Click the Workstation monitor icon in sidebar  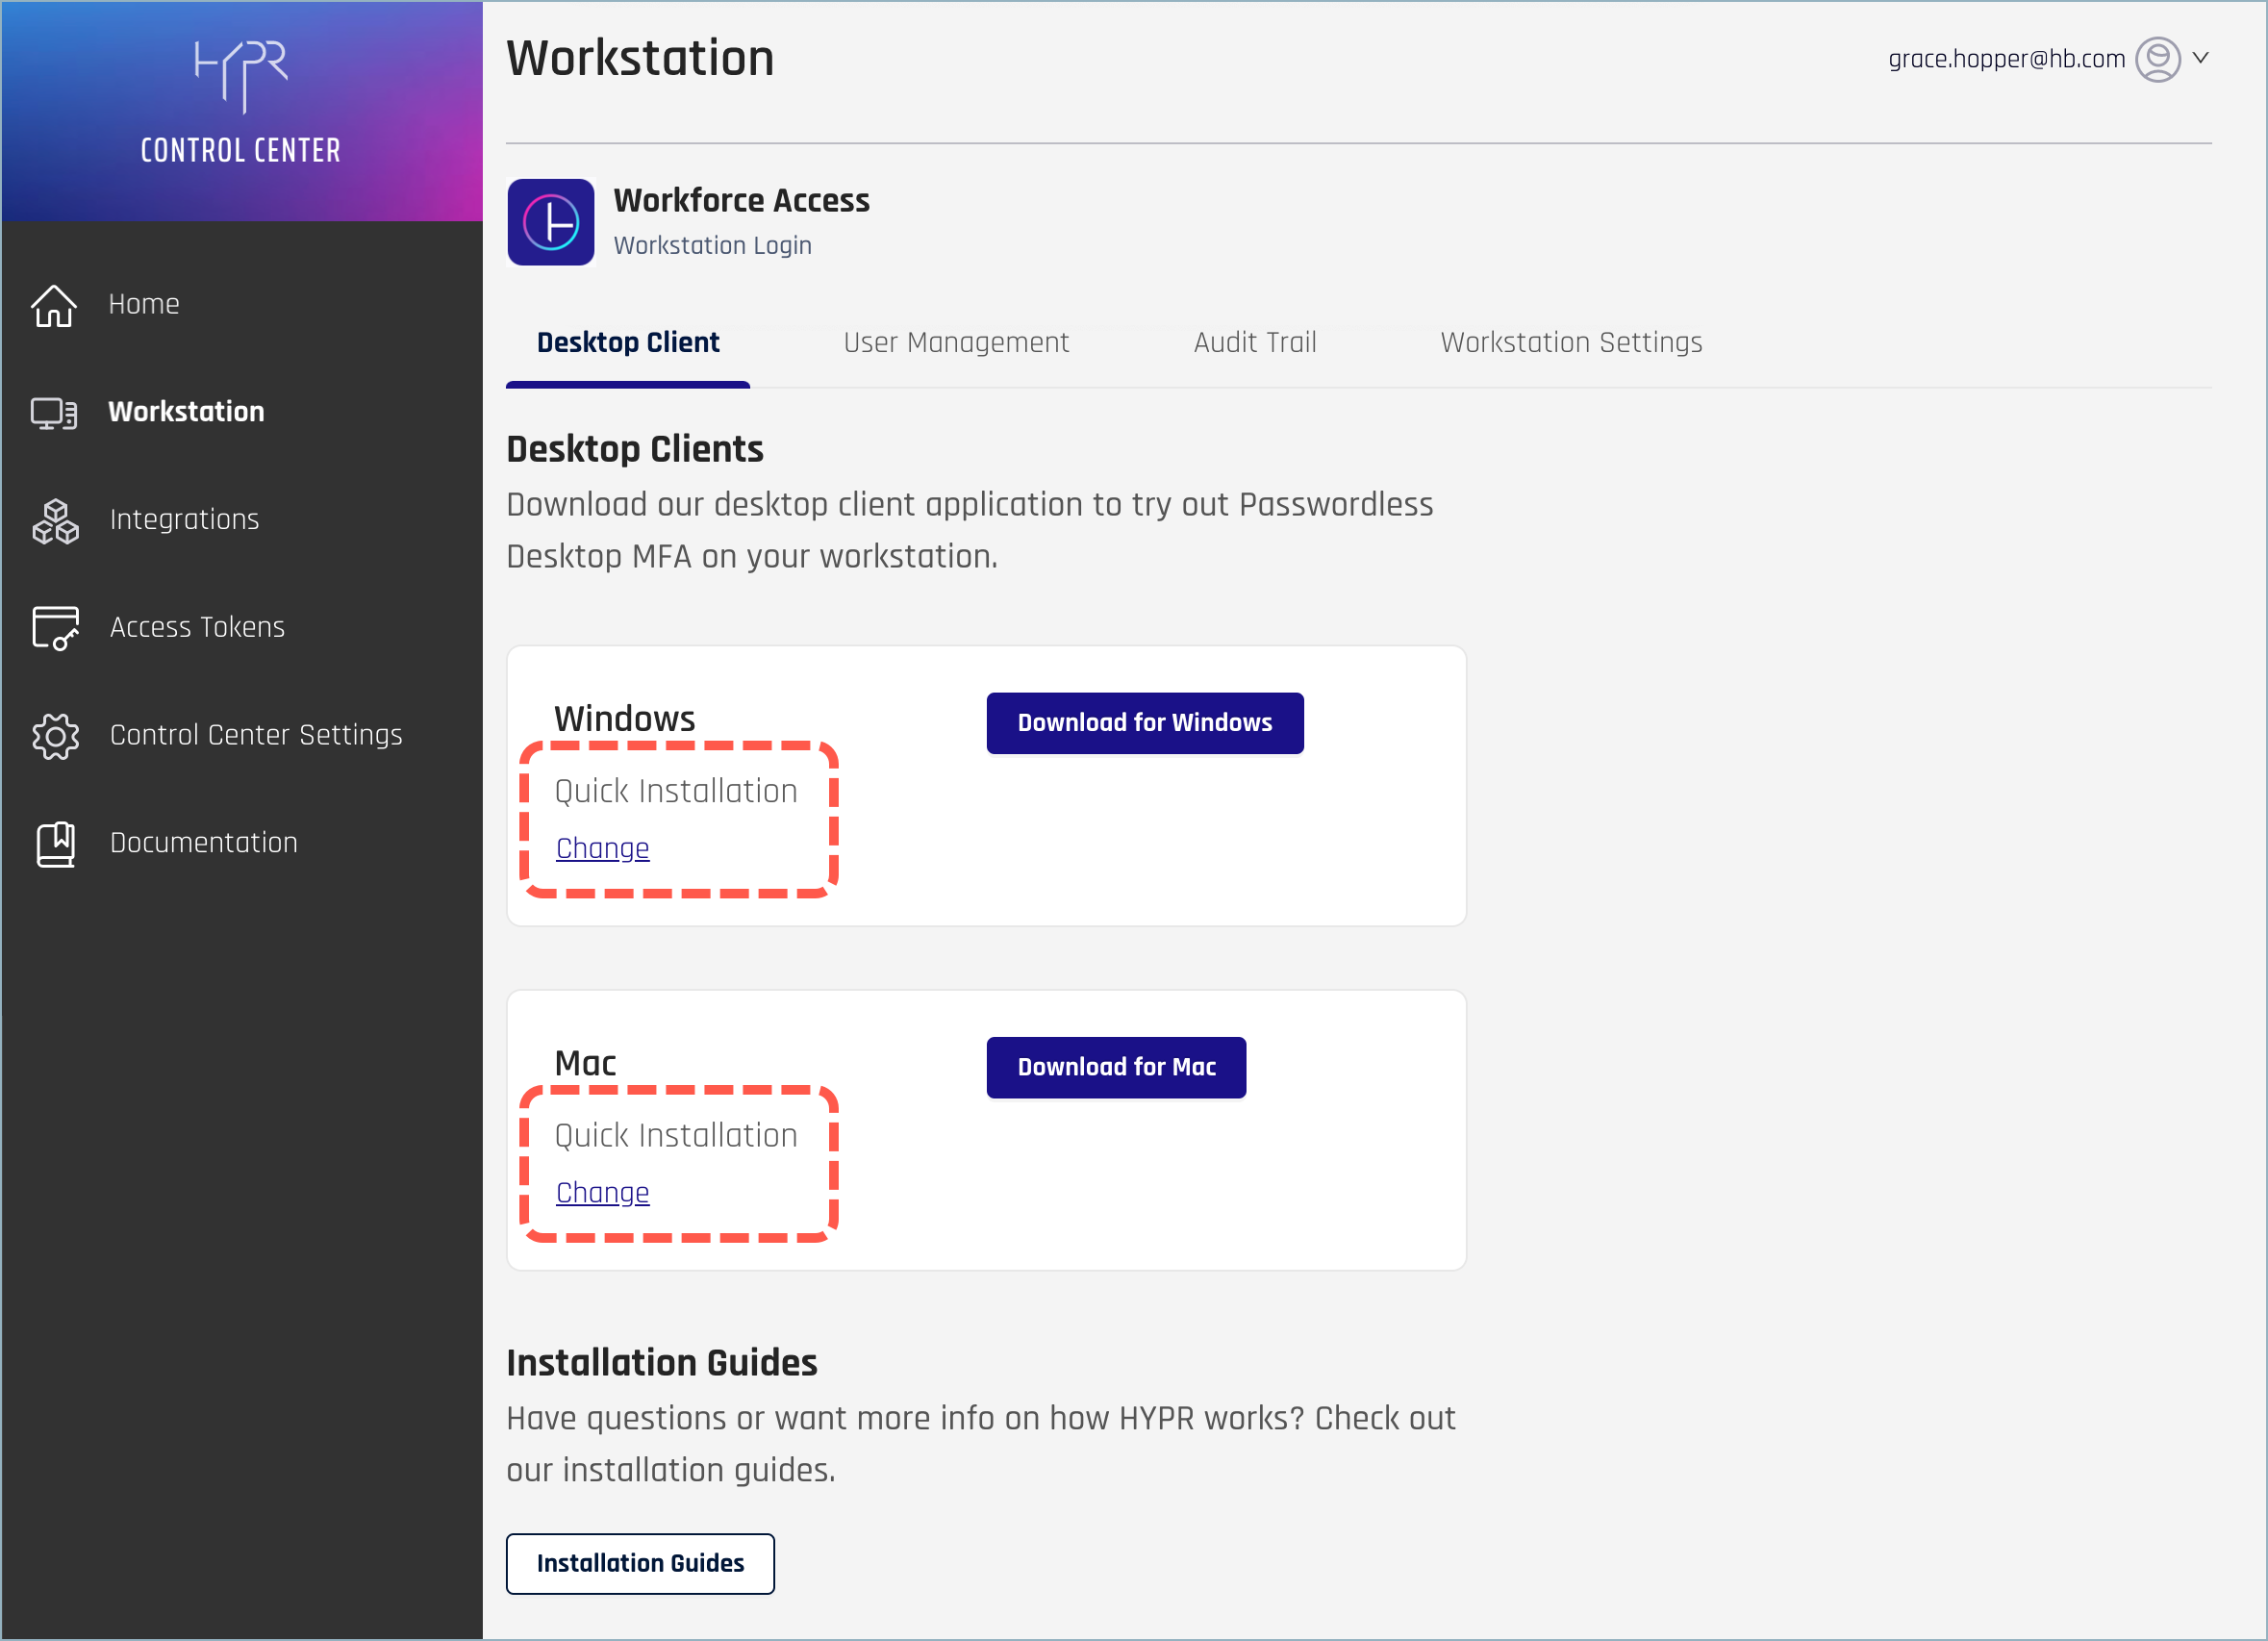[54, 413]
